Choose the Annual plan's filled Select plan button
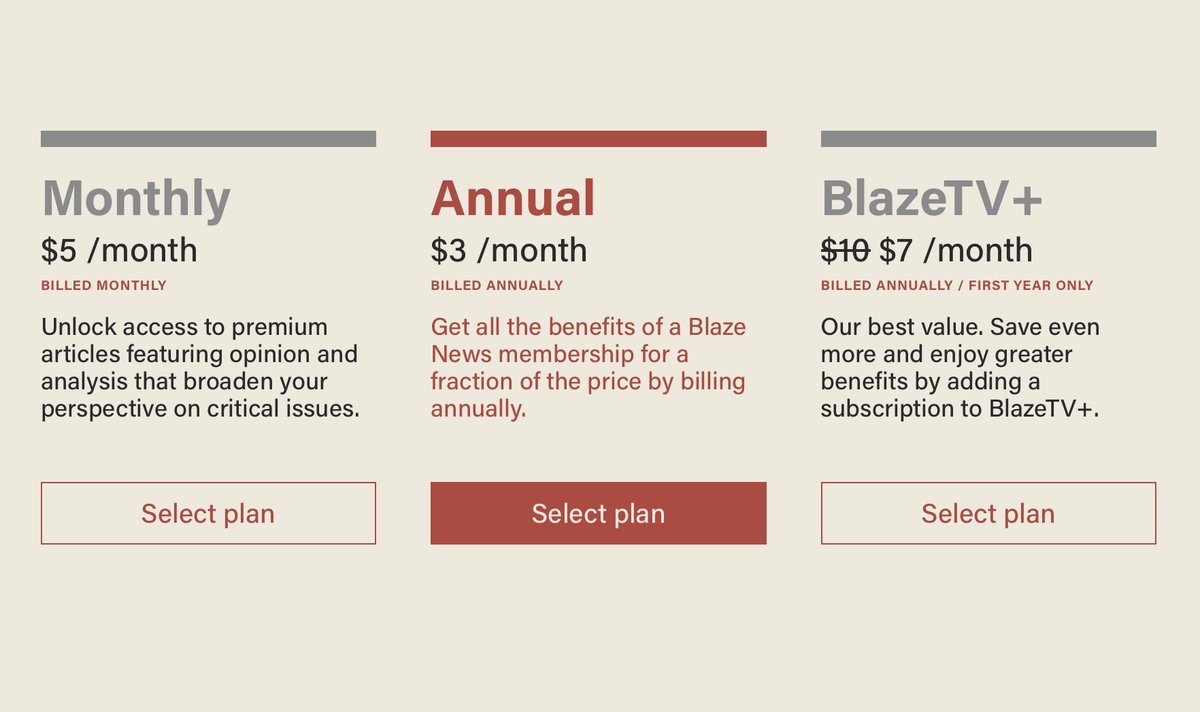 click(598, 513)
